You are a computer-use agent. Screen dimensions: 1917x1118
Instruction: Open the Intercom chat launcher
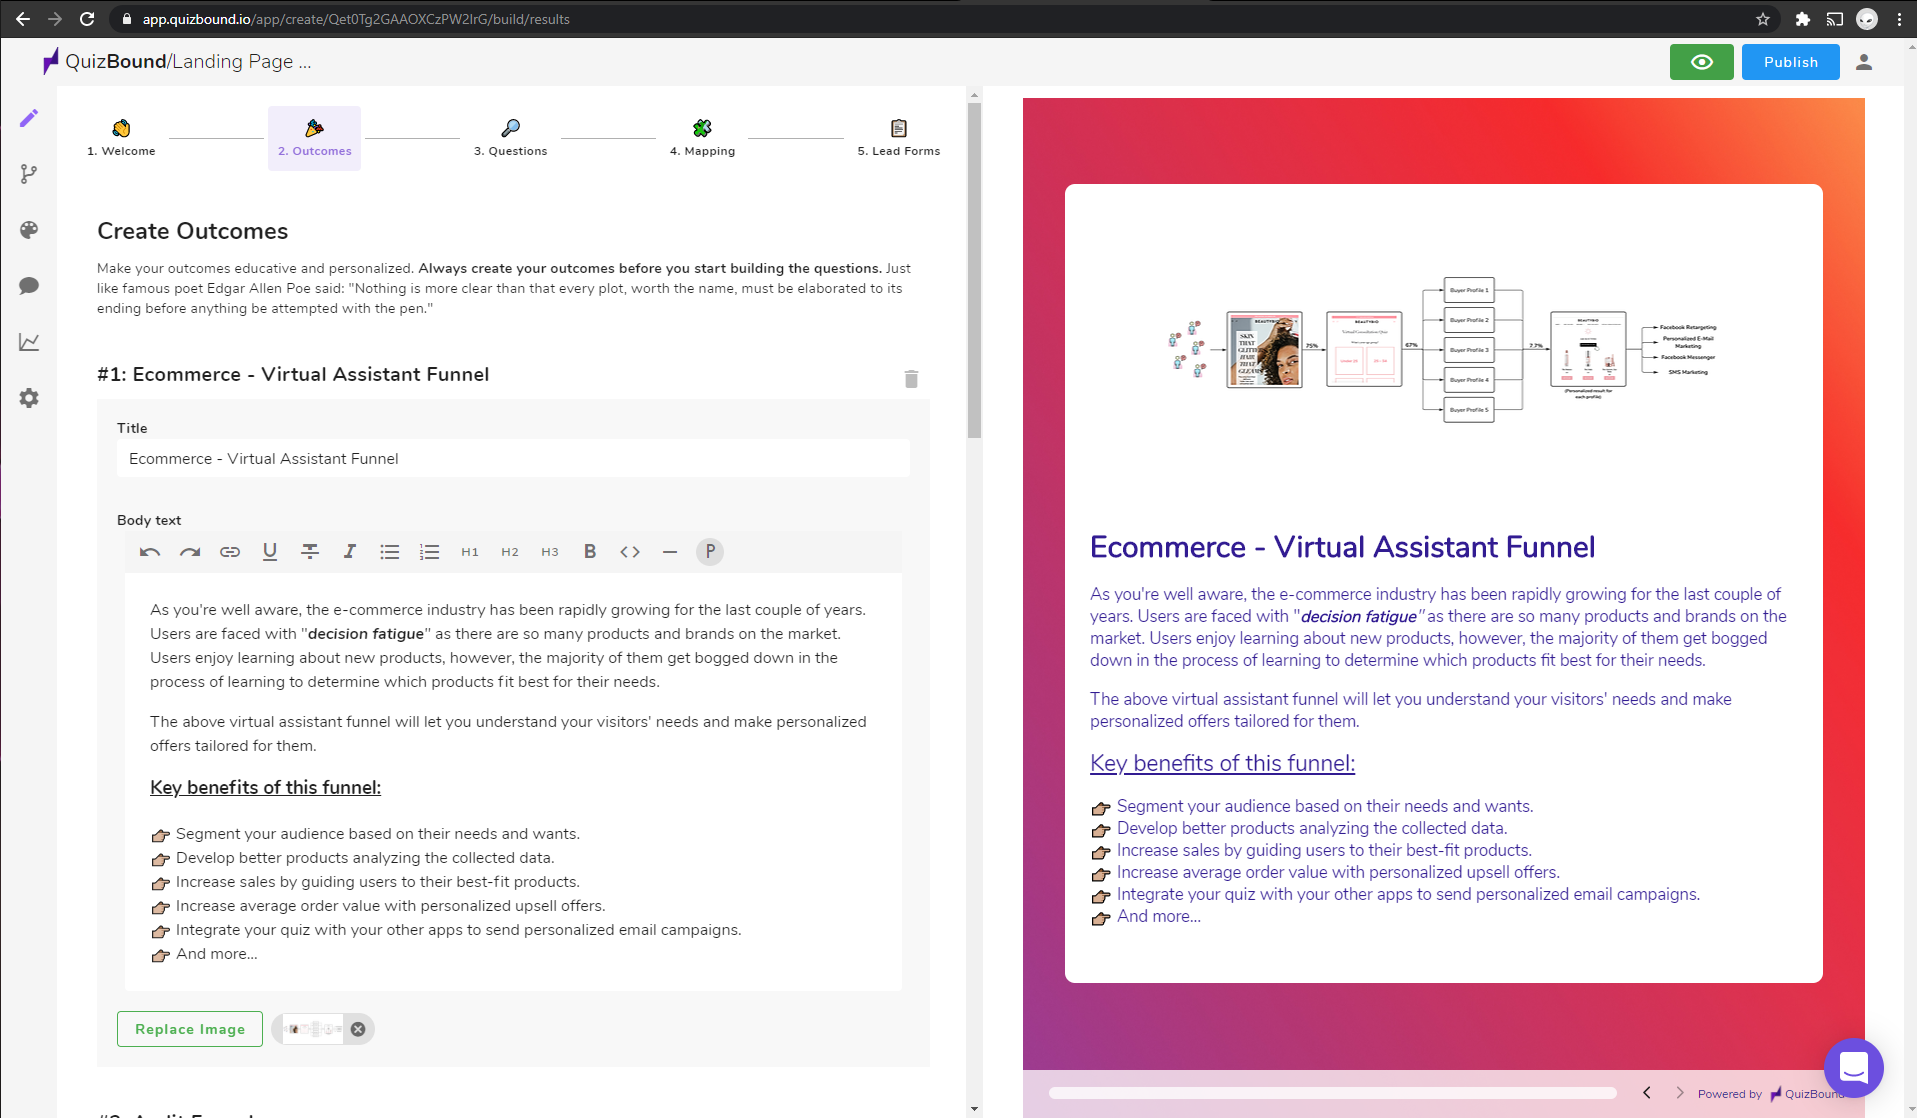(x=1854, y=1068)
